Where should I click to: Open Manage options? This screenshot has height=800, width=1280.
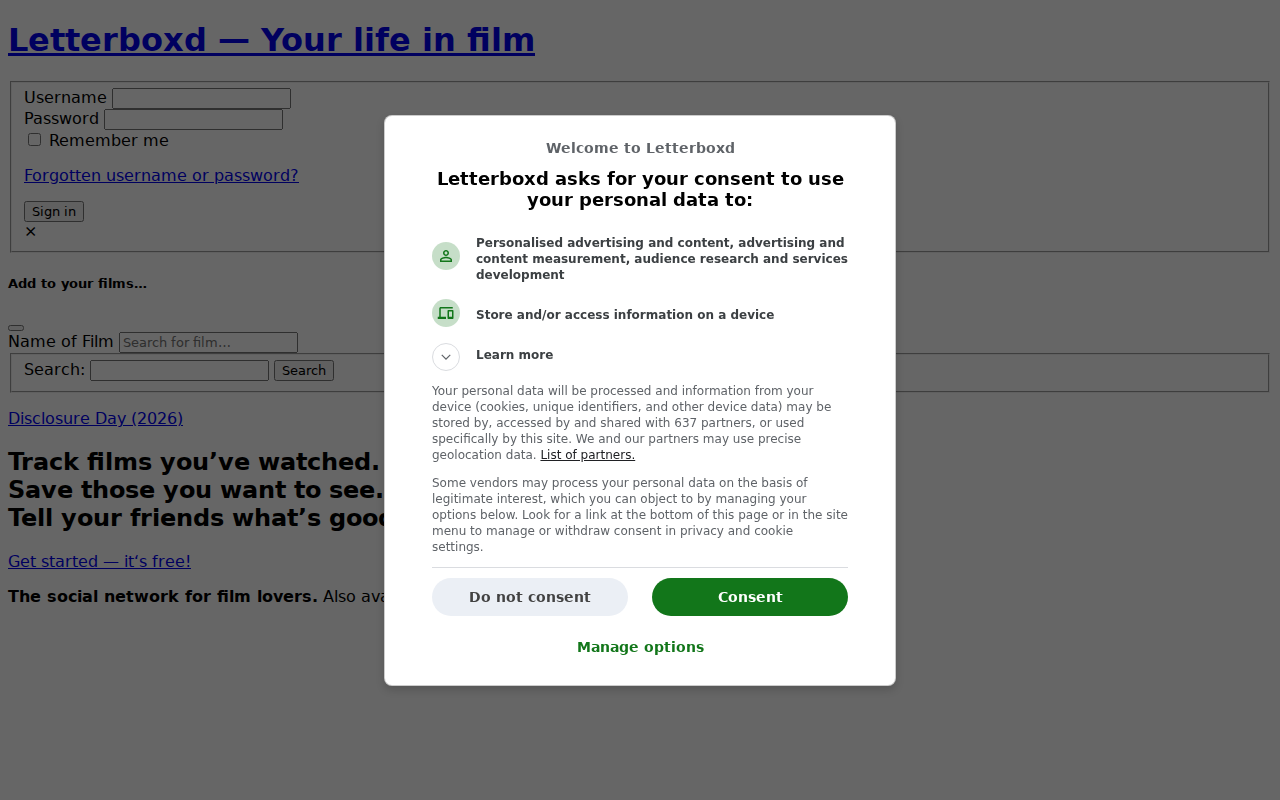point(640,647)
